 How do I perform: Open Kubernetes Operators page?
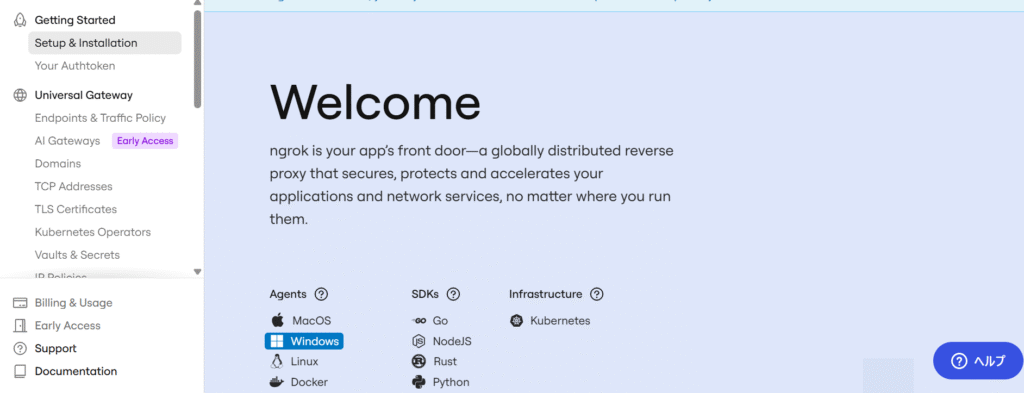[93, 232]
